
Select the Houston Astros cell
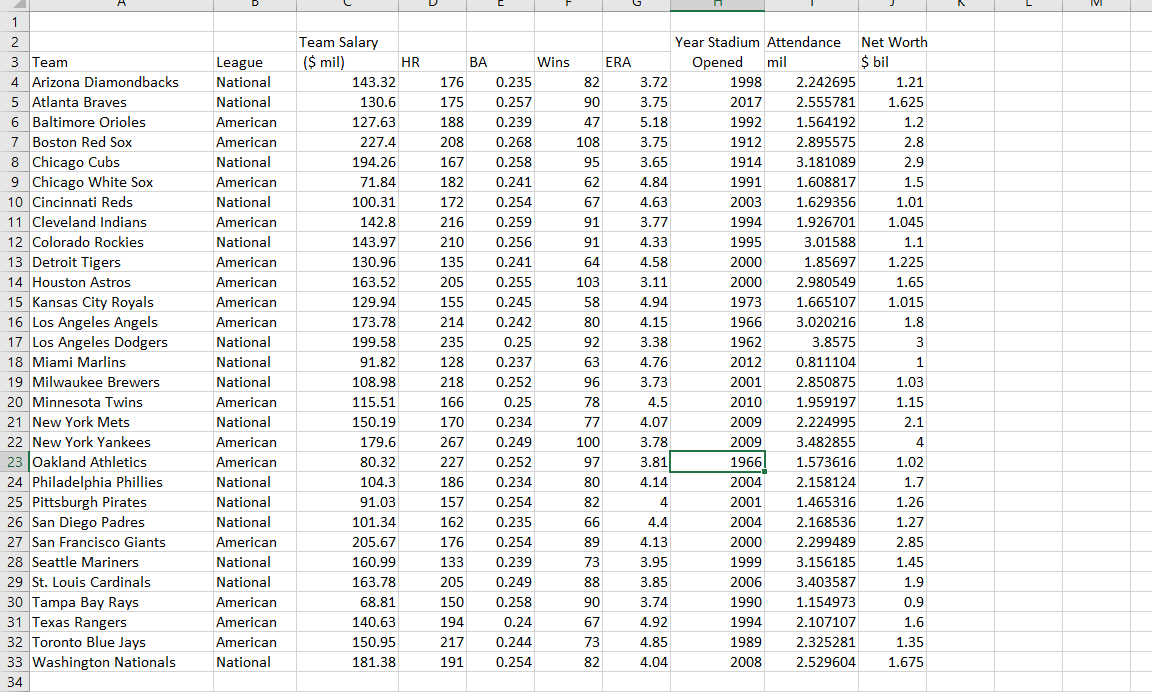[121, 282]
